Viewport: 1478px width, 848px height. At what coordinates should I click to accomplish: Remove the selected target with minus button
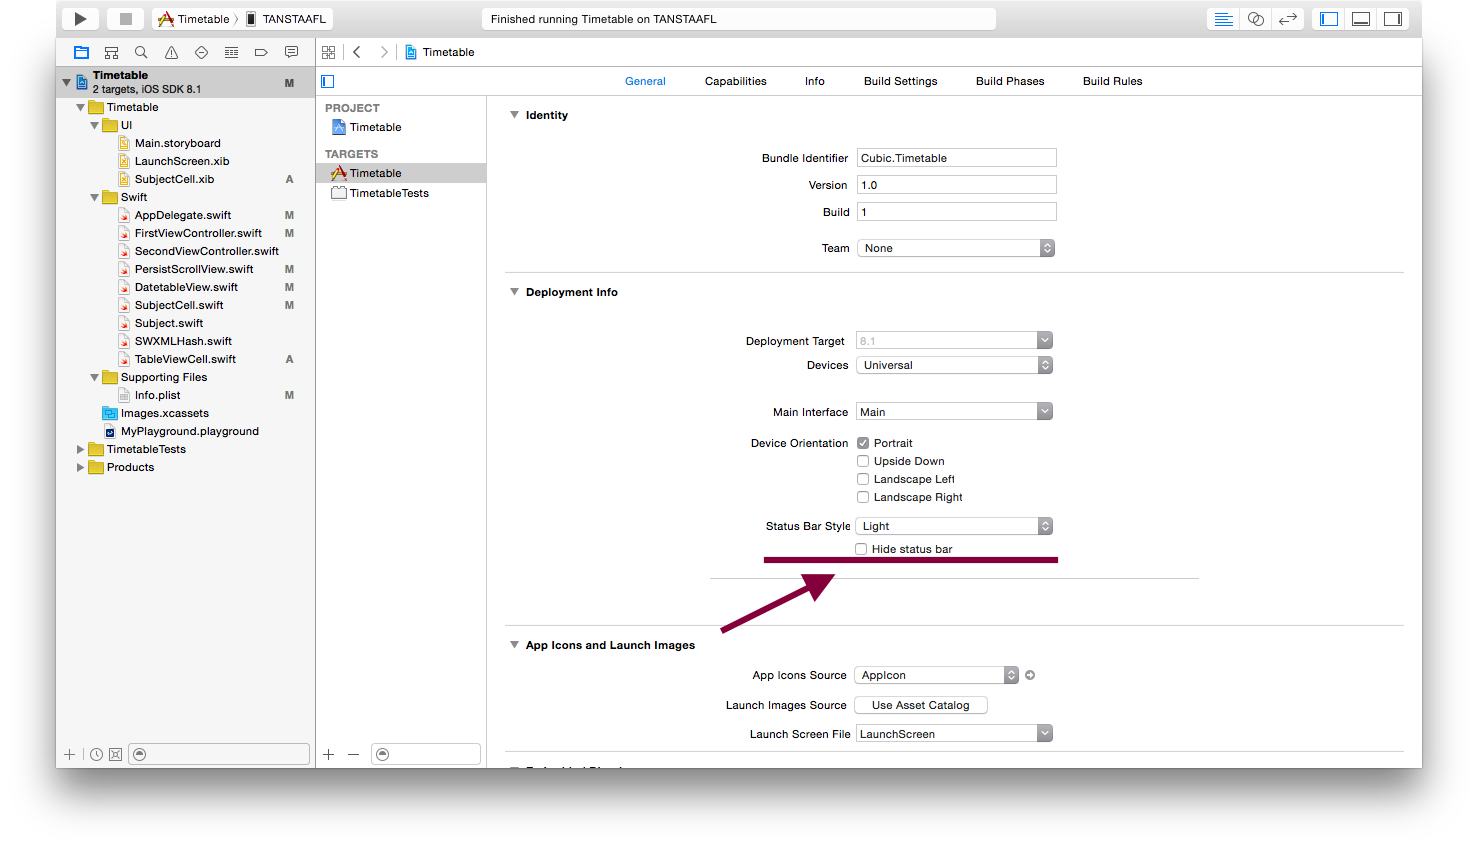pos(354,755)
